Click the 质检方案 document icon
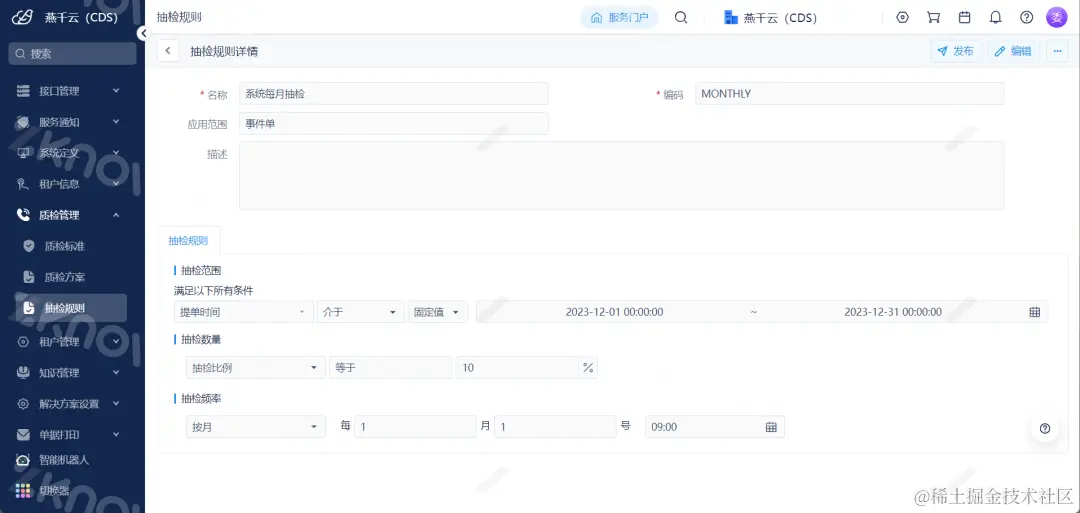Viewport: 1080px width, 513px height. click(29, 277)
